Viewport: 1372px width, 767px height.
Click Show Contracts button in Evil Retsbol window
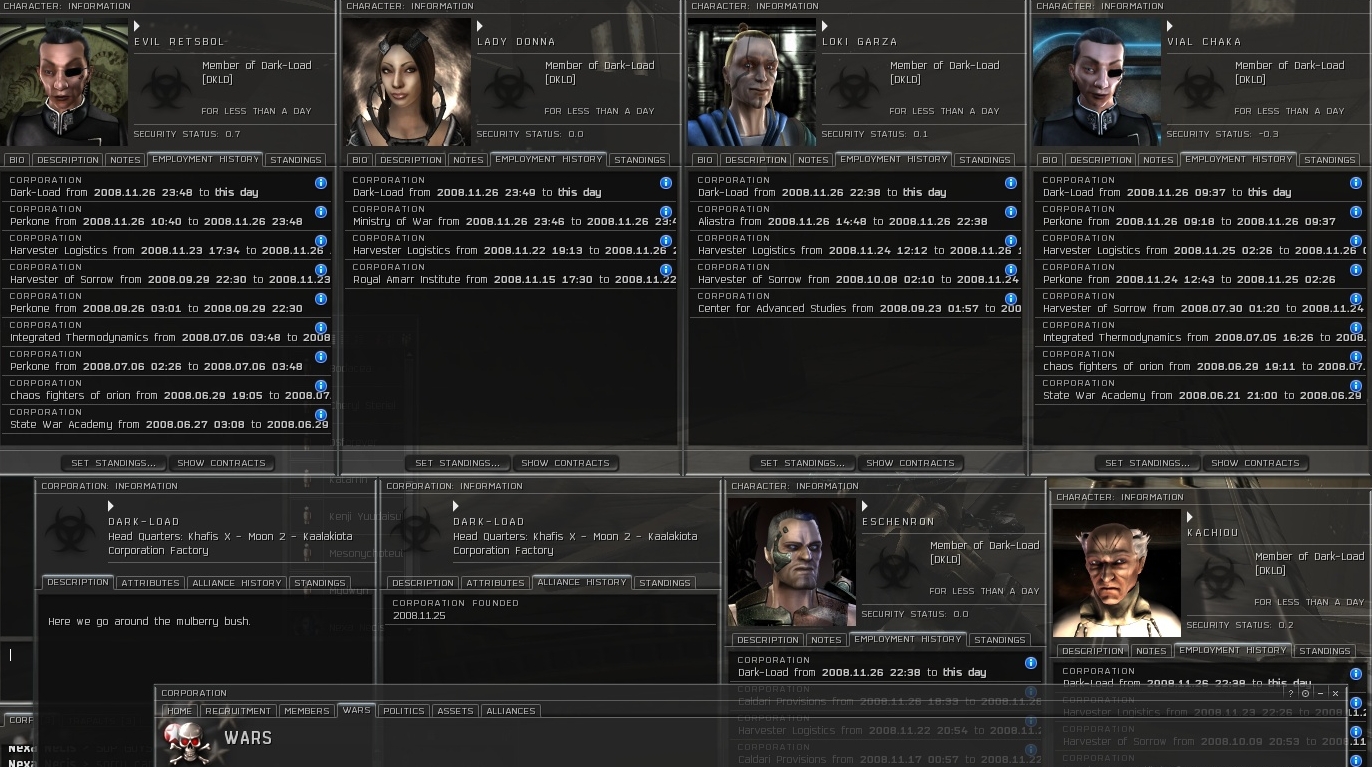221,463
